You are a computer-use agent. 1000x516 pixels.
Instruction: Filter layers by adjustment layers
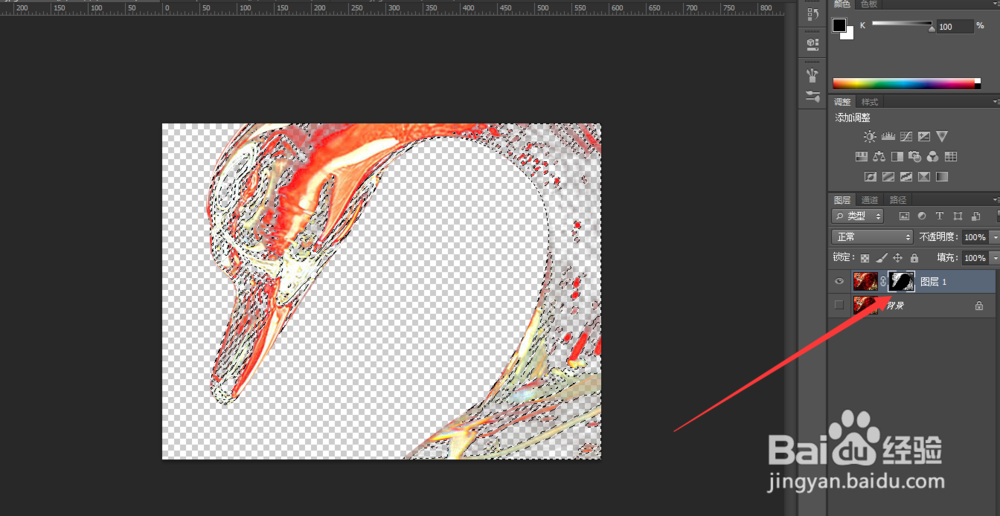(922, 216)
